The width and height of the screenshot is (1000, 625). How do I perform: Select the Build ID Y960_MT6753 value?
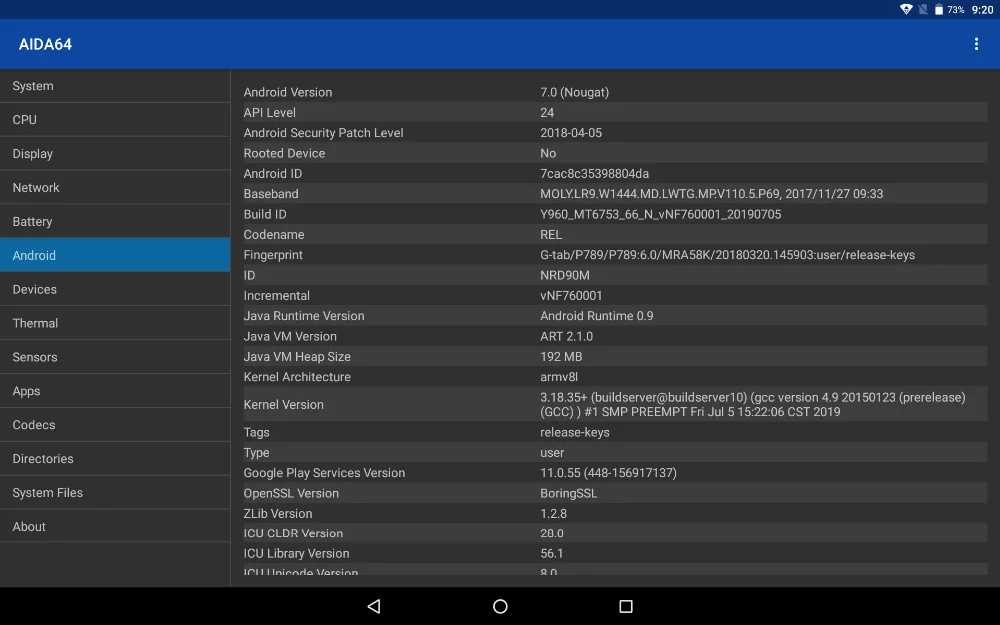660,214
